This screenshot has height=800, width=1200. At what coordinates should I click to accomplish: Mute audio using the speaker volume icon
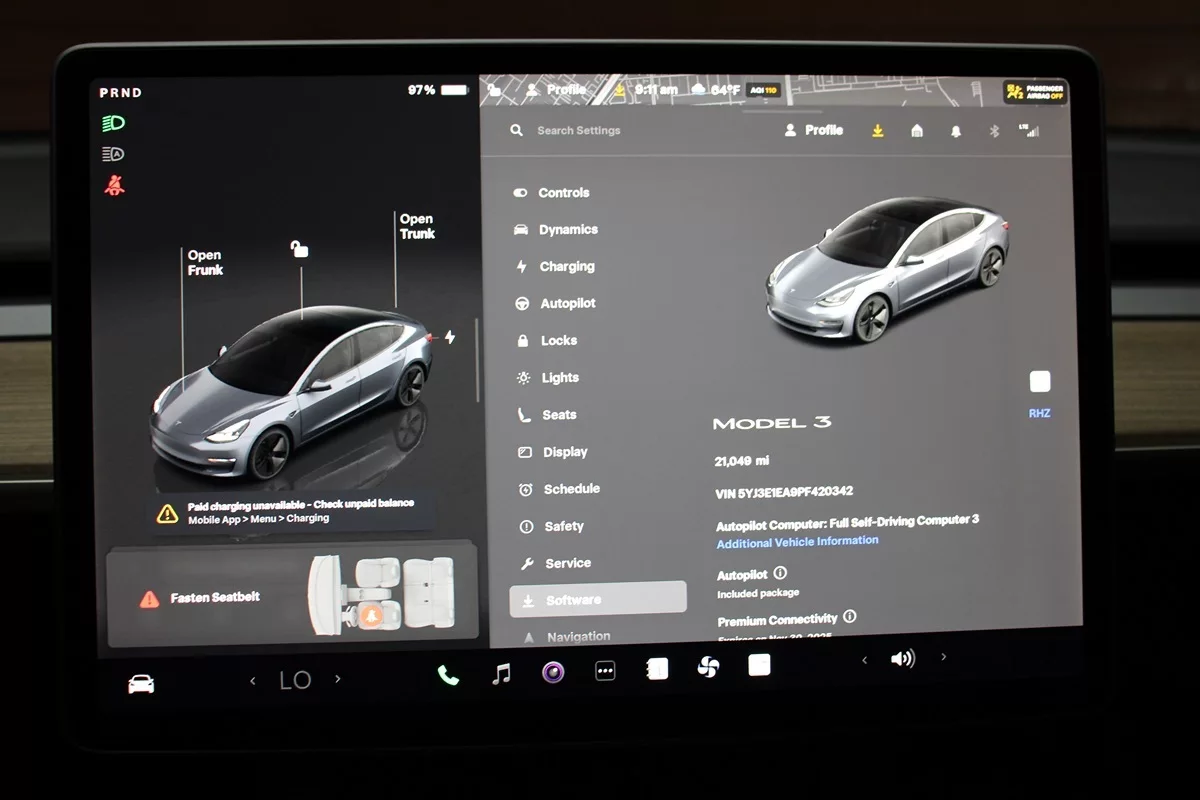[x=902, y=659]
